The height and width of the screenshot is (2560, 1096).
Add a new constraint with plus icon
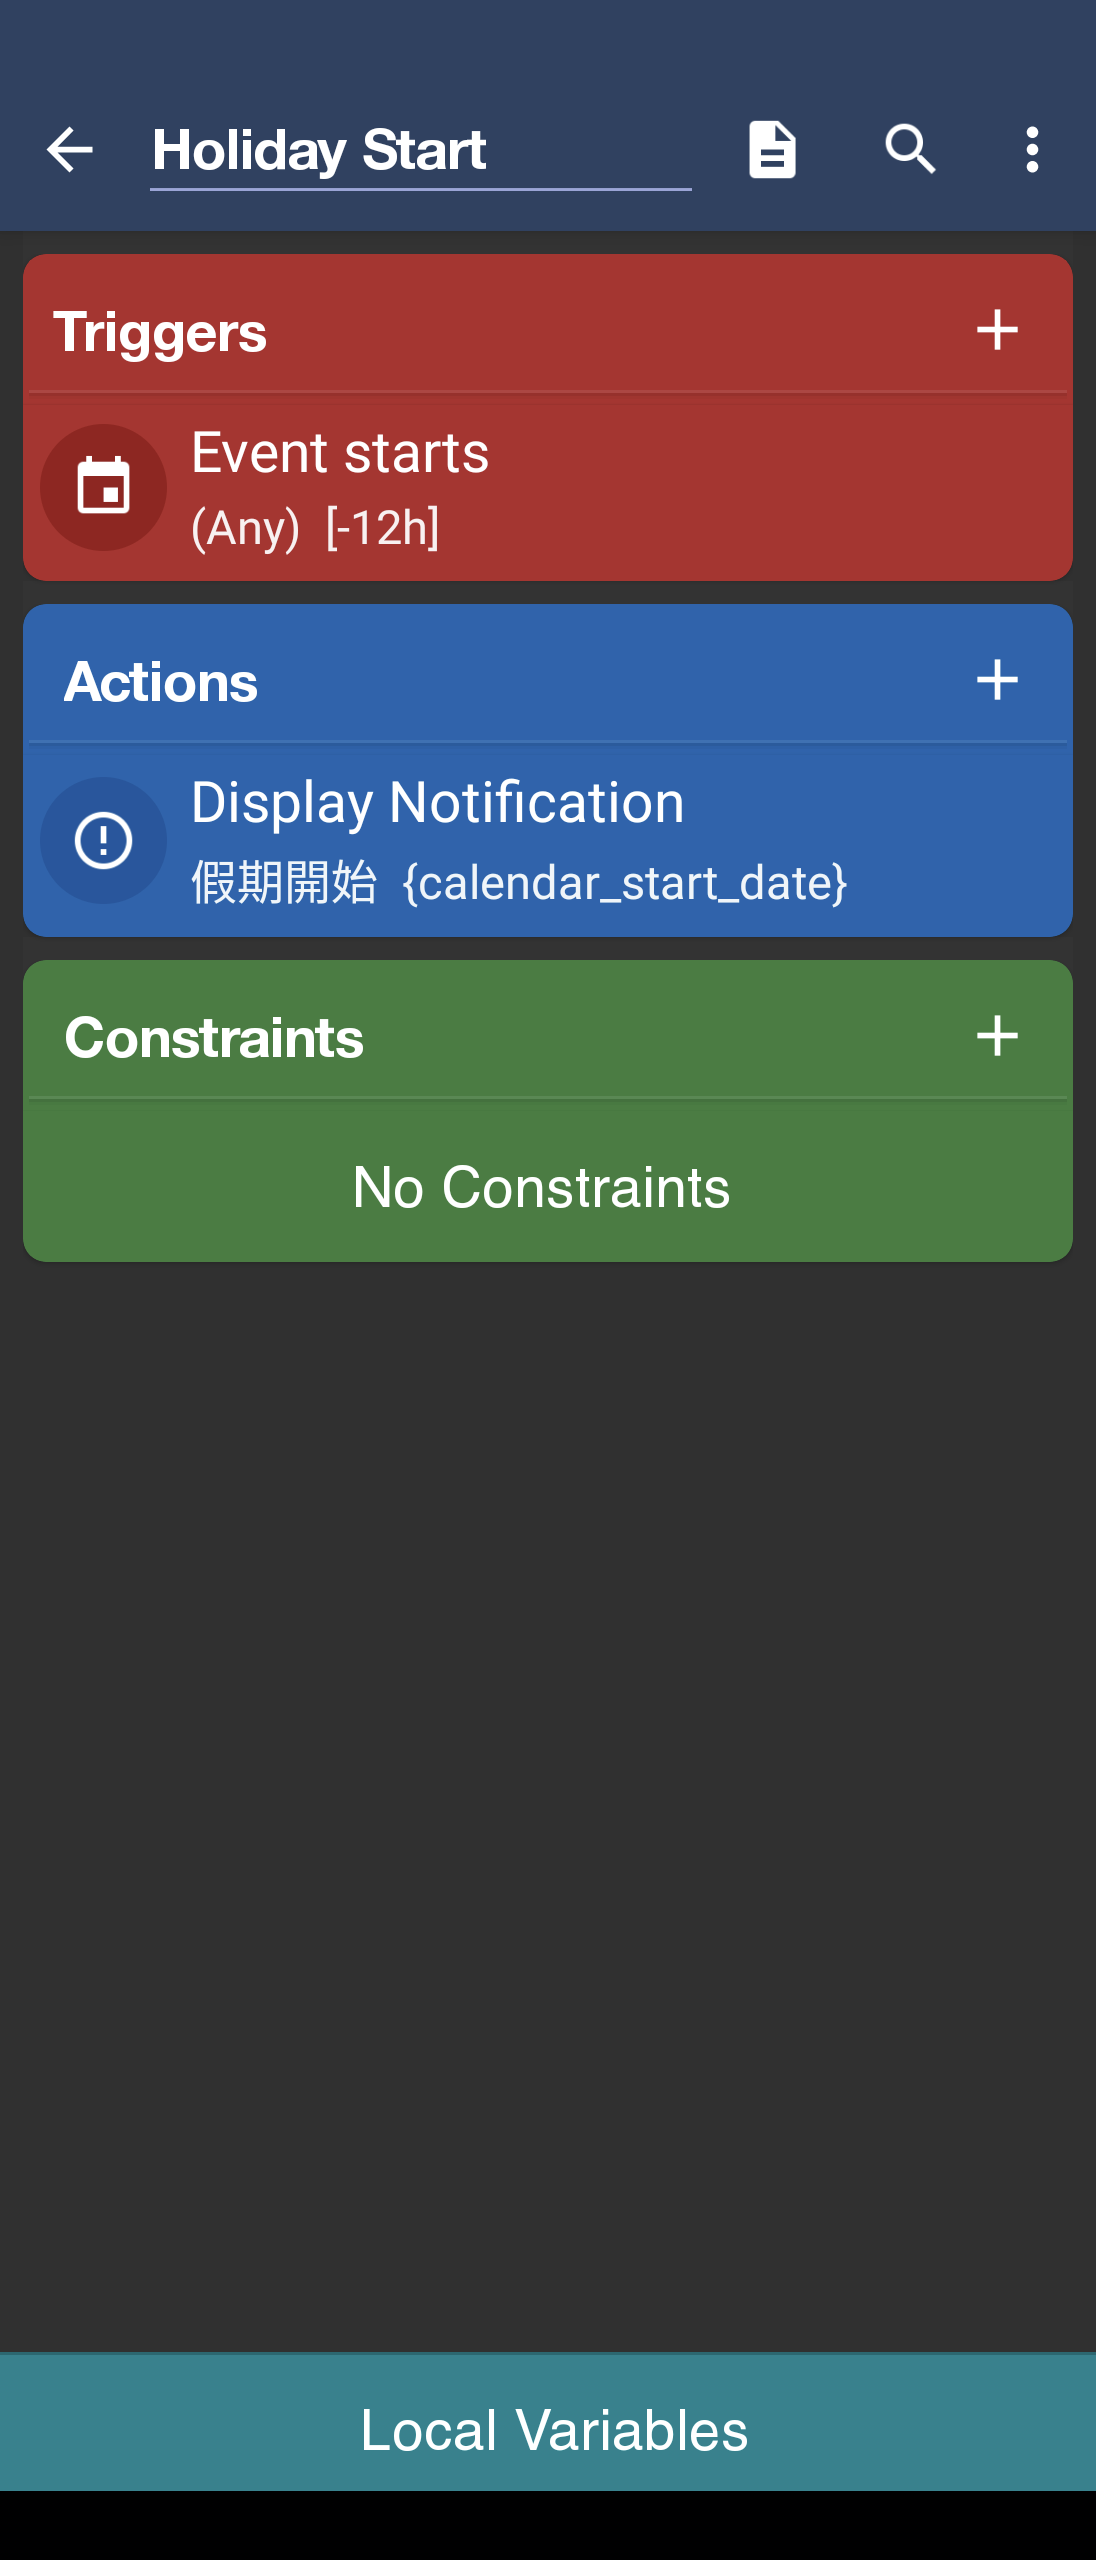tap(997, 1036)
